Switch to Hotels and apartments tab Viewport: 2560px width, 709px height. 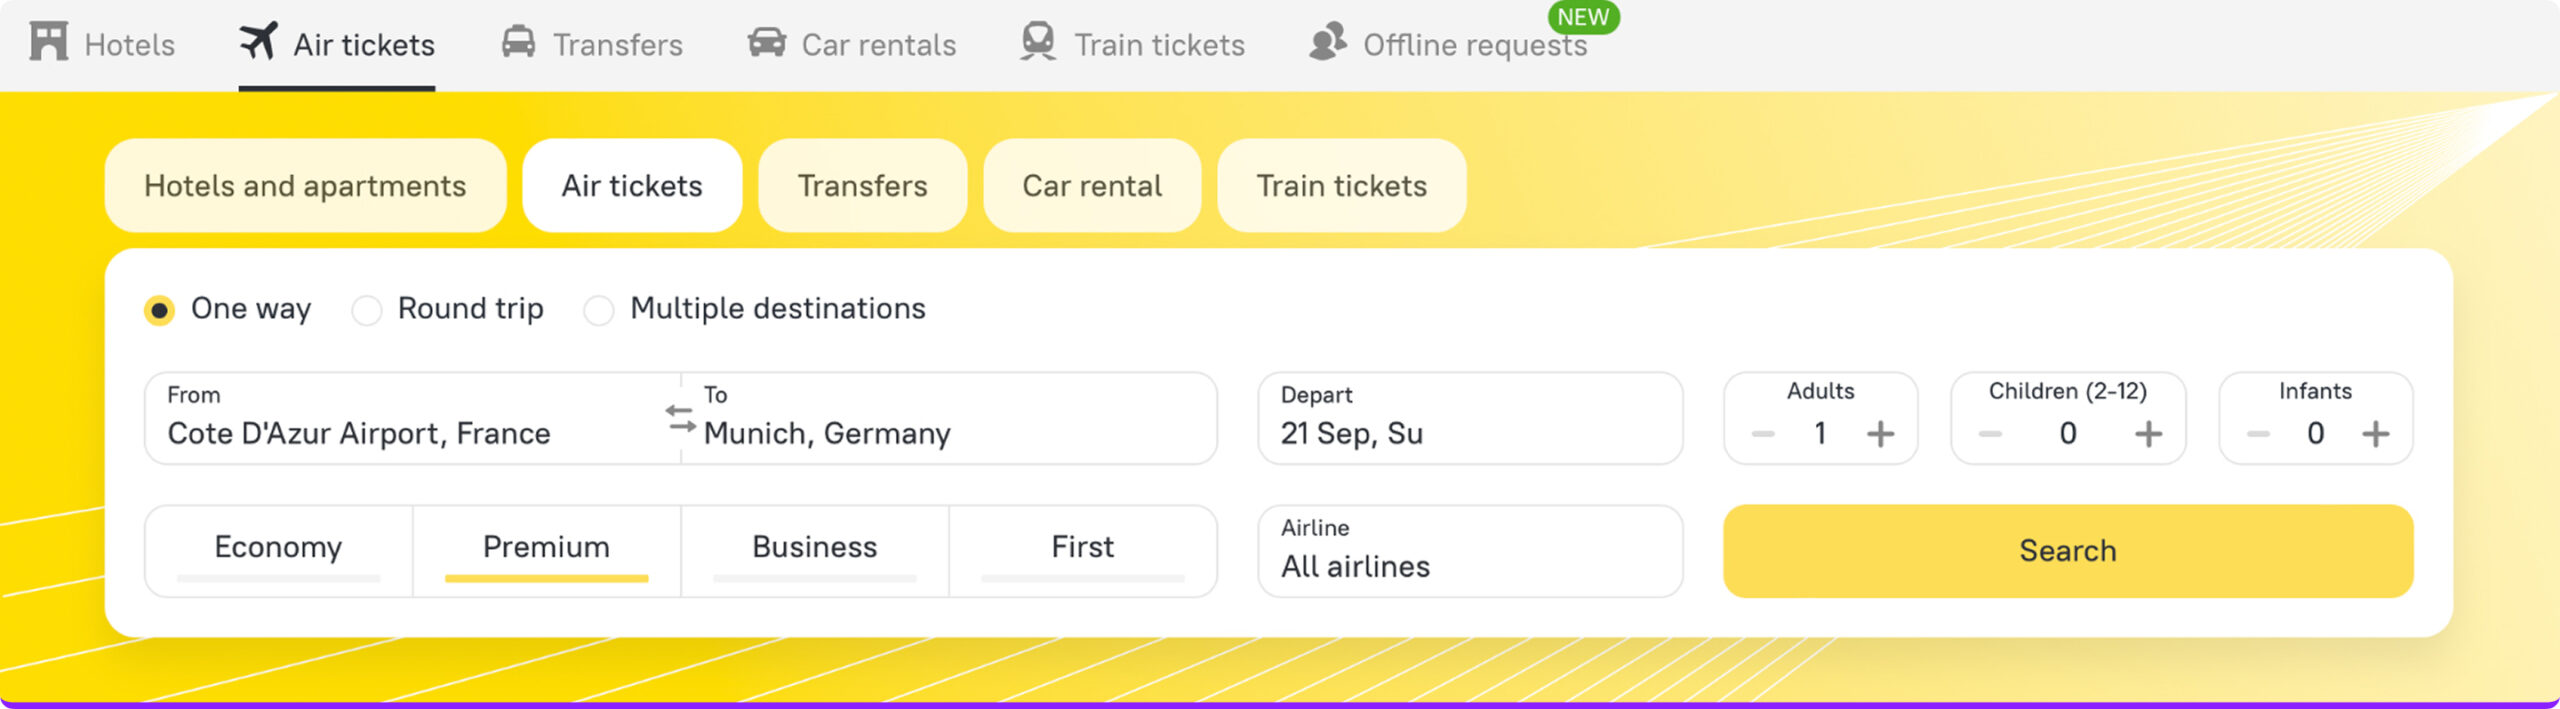(305, 186)
